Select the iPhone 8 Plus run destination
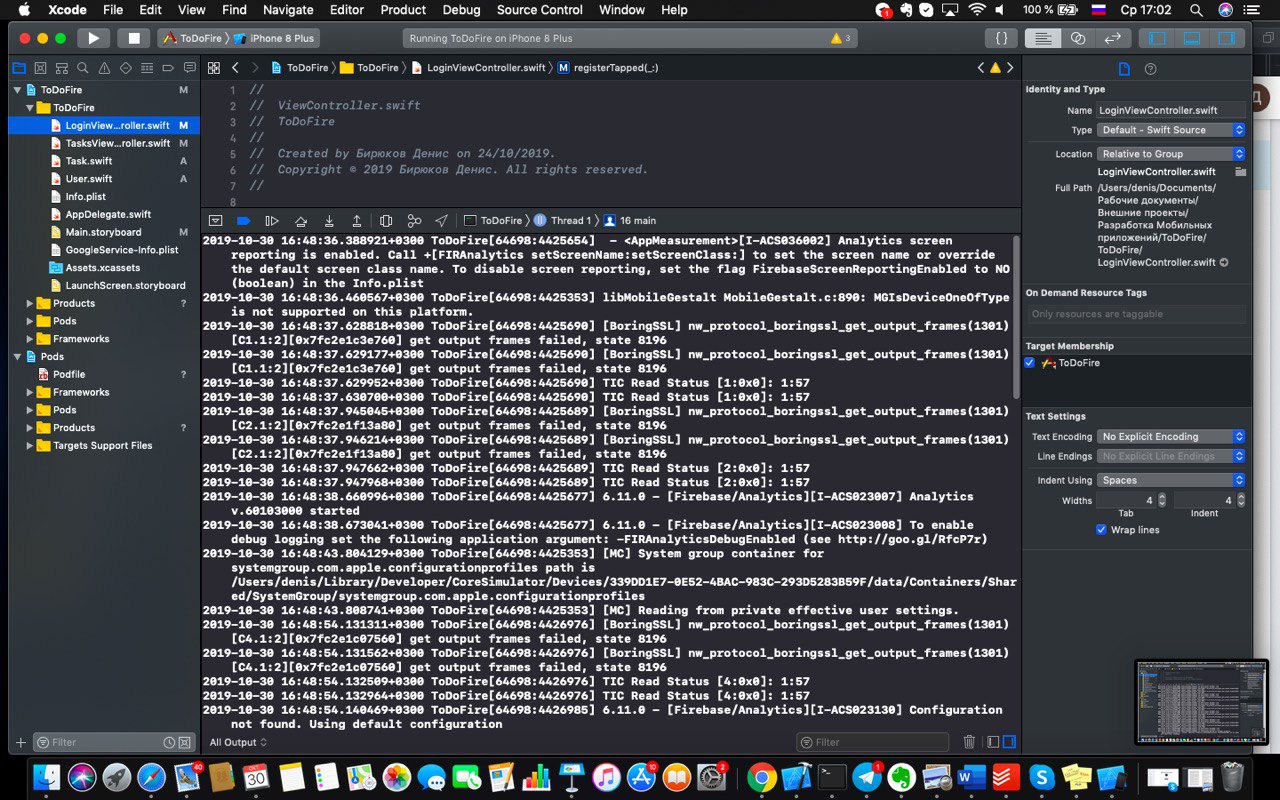1280x800 pixels. pyautogui.click(x=273, y=38)
